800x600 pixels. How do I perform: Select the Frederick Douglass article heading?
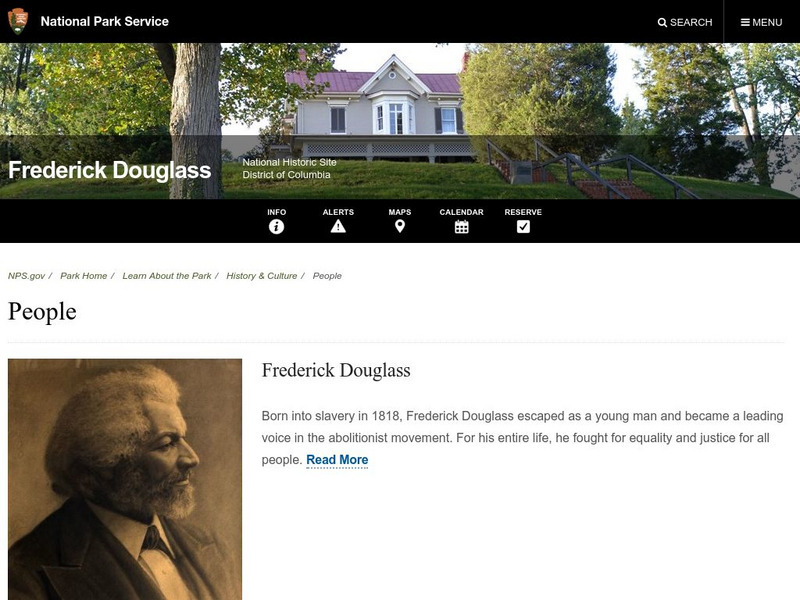point(336,370)
